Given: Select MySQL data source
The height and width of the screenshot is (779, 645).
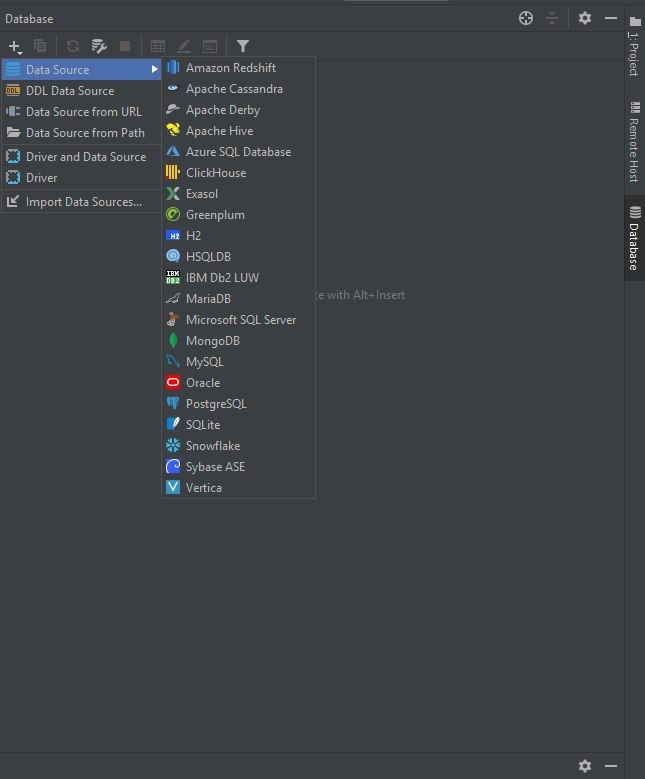Looking at the screenshot, I should (239, 362).
